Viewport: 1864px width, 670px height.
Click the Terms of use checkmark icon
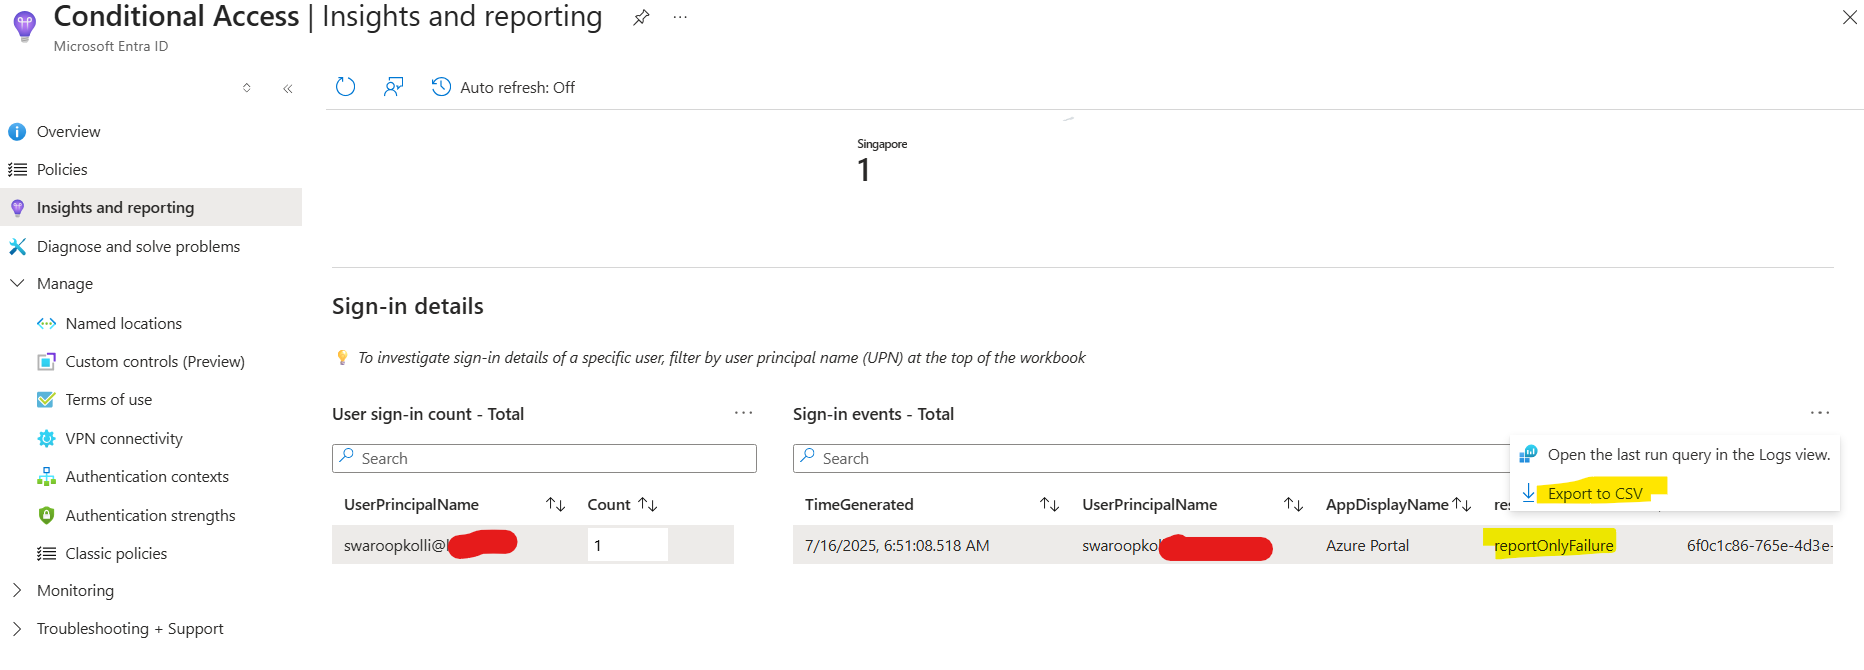coord(46,399)
